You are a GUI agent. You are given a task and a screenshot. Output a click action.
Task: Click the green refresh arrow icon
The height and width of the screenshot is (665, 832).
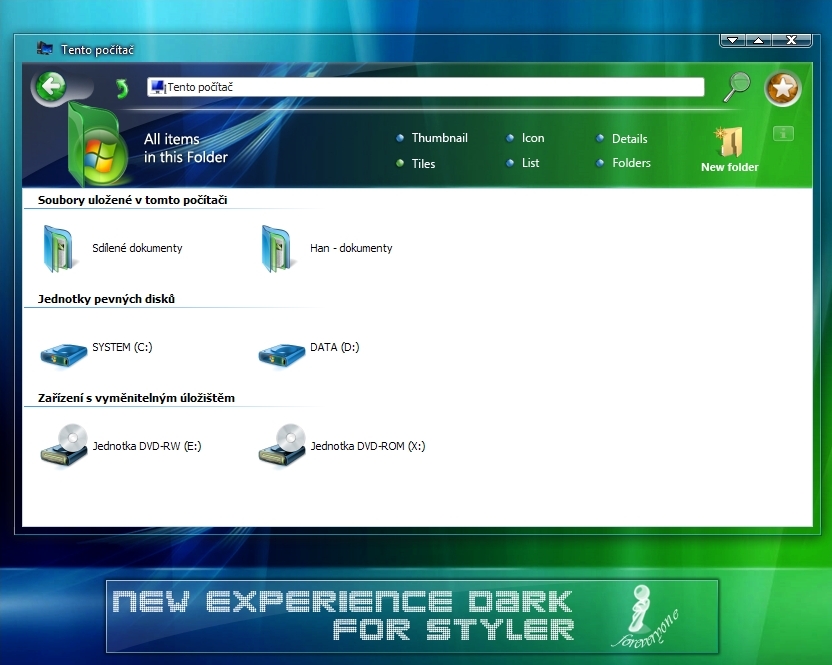[x=122, y=88]
